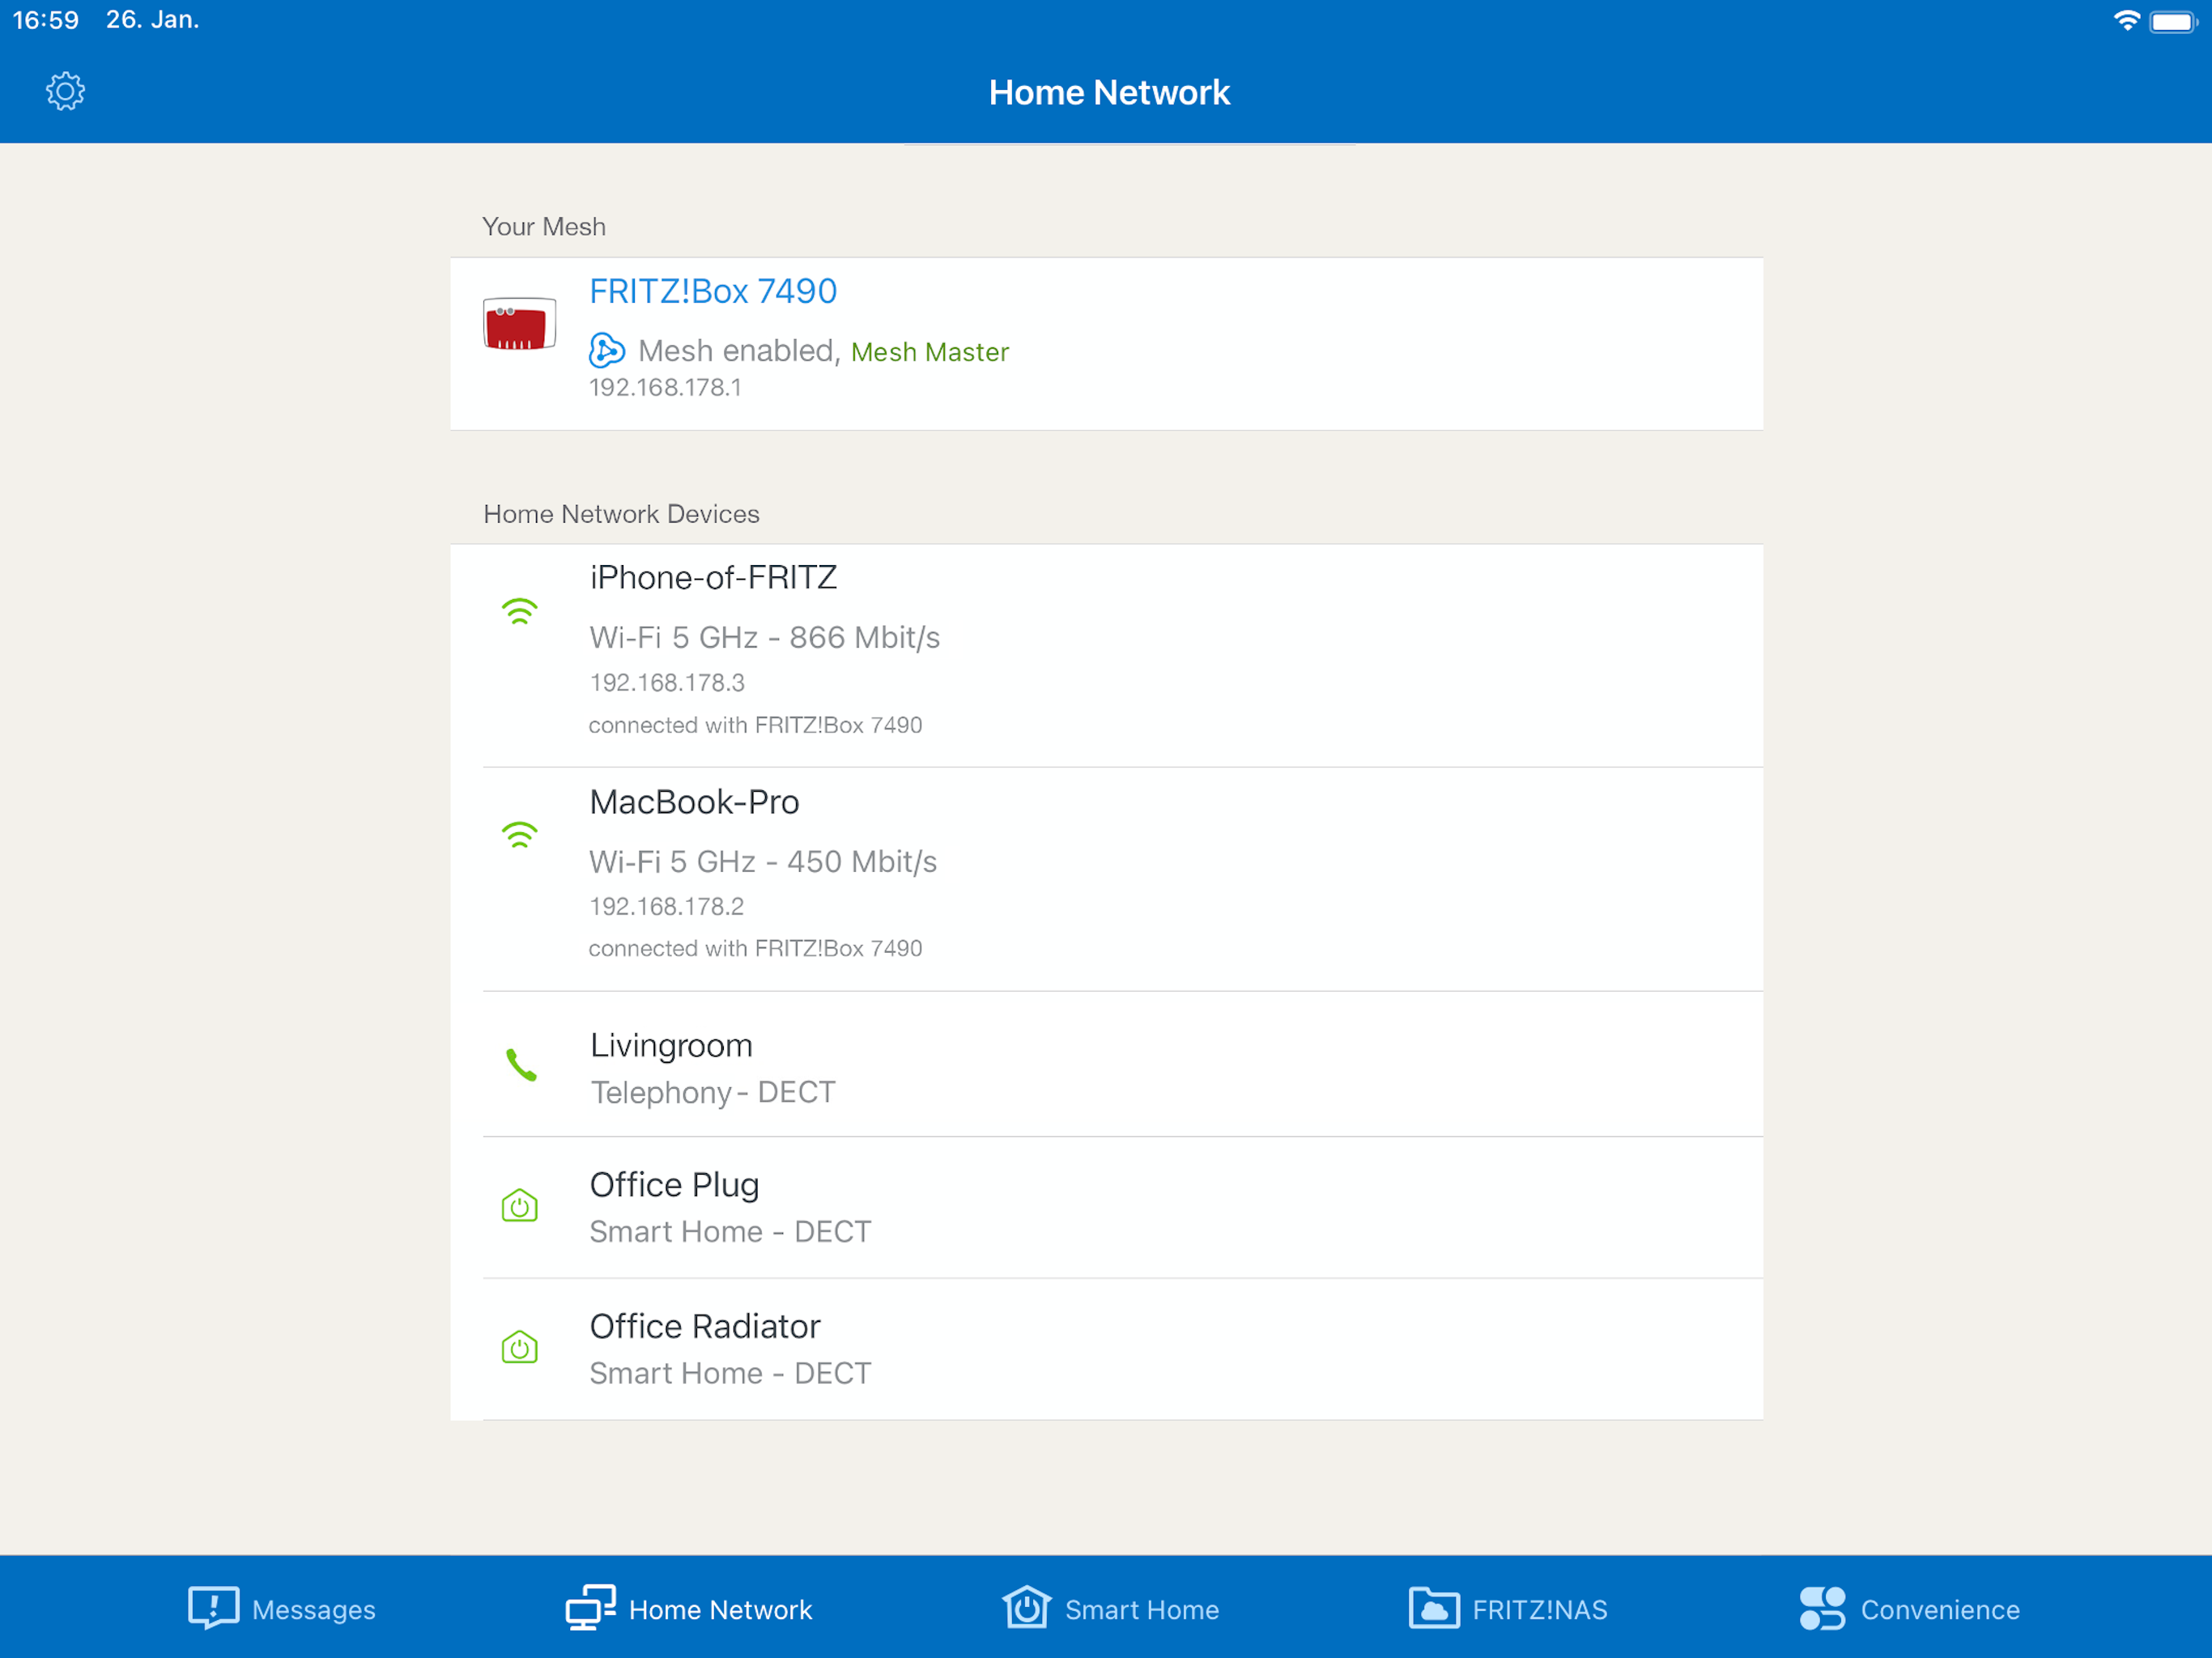Tap the Mesh Master label
The image size is (2212, 1658).
[x=929, y=352]
